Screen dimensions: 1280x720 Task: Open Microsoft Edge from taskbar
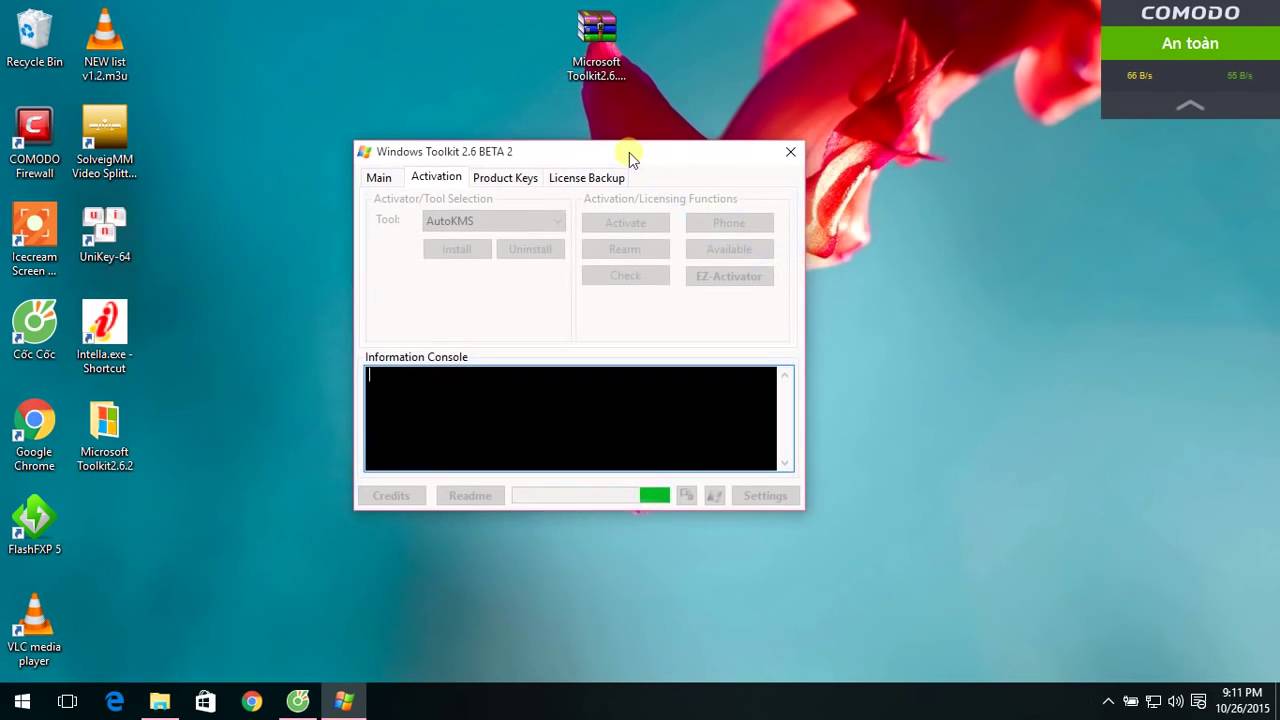pyautogui.click(x=115, y=702)
